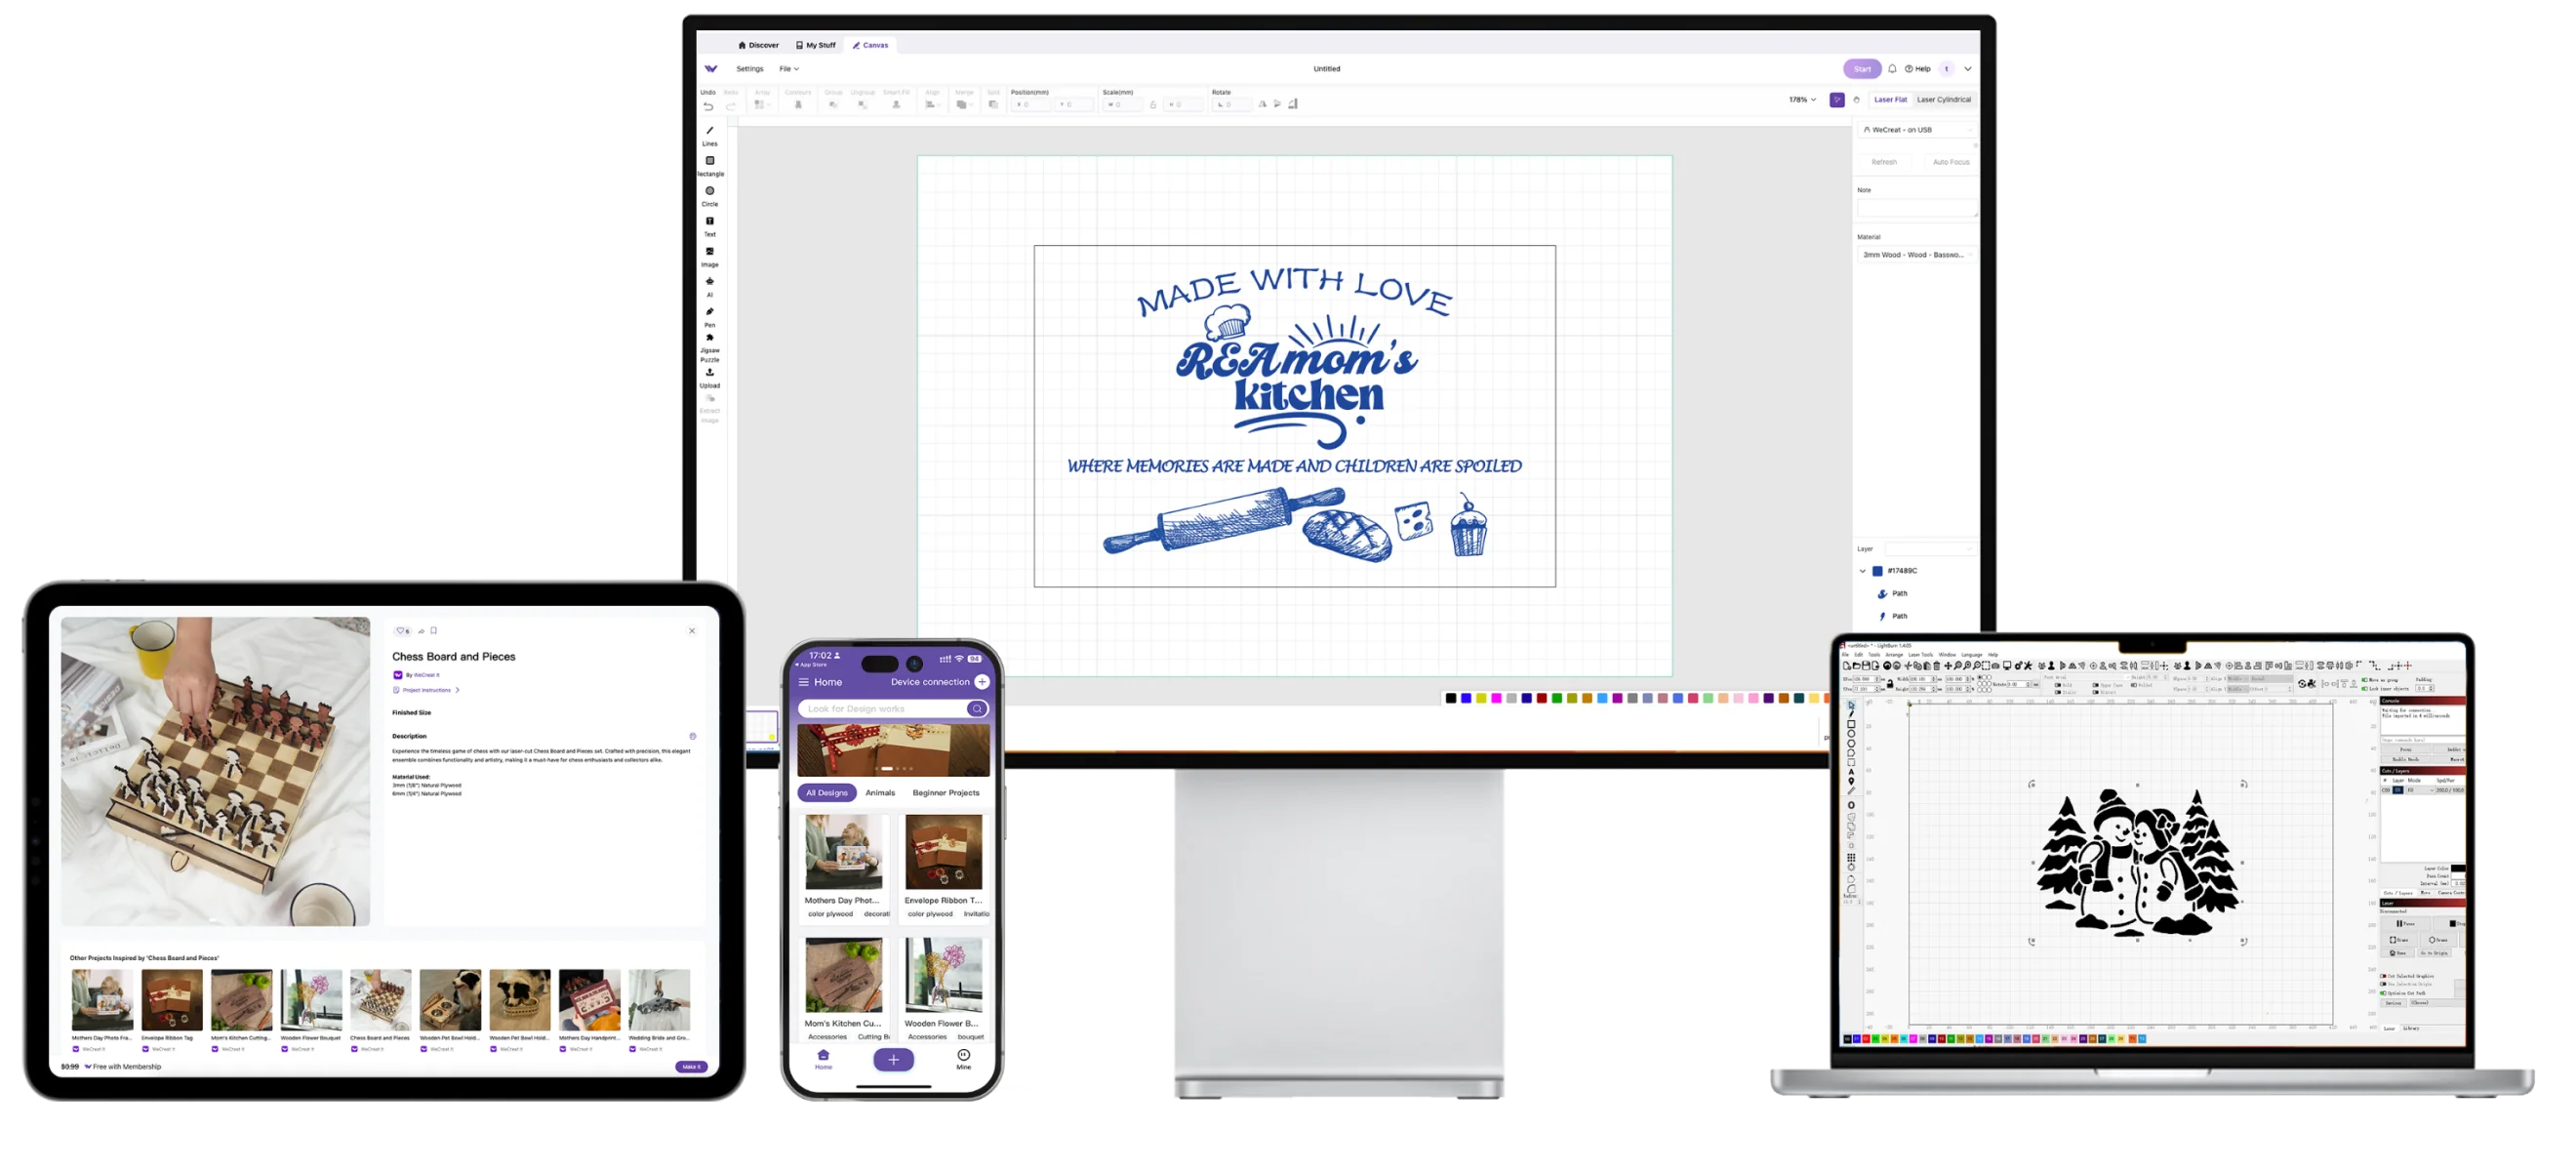The width and height of the screenshot is (2576, 1171).
Task: Pick the Rectangle tool
Action: (x=710, y=161)
